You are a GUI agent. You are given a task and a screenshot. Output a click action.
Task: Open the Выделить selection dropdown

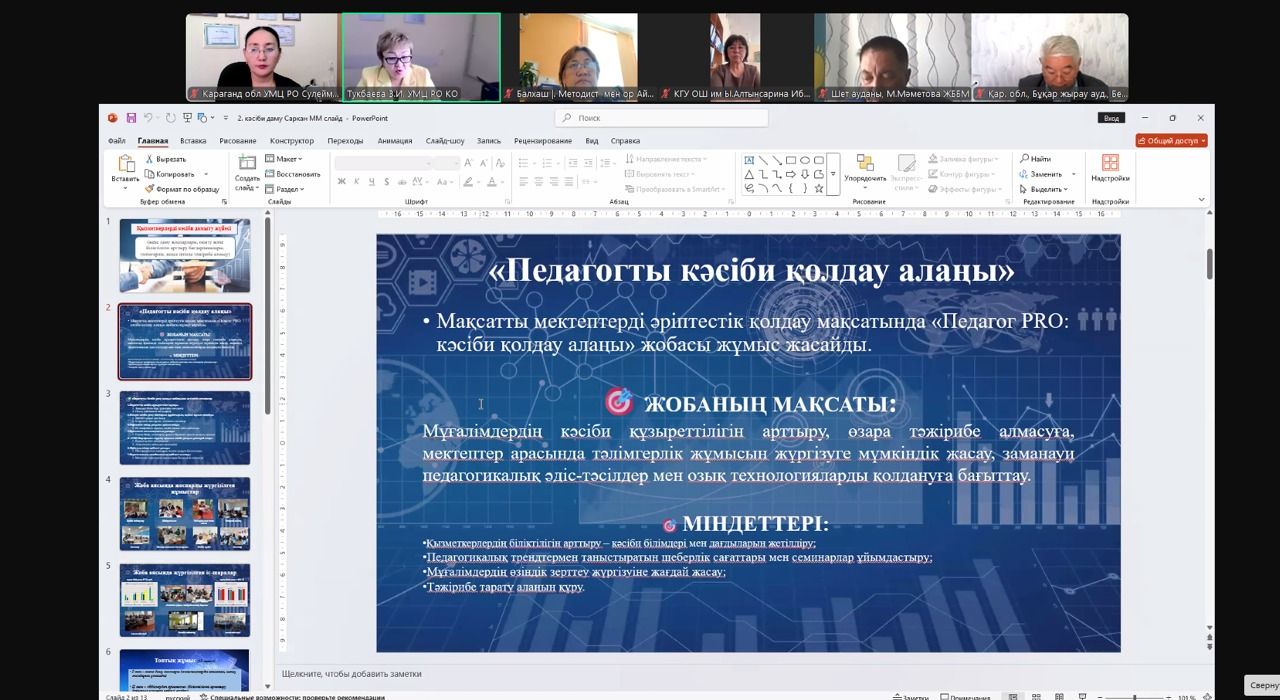tap(1043, 188)
